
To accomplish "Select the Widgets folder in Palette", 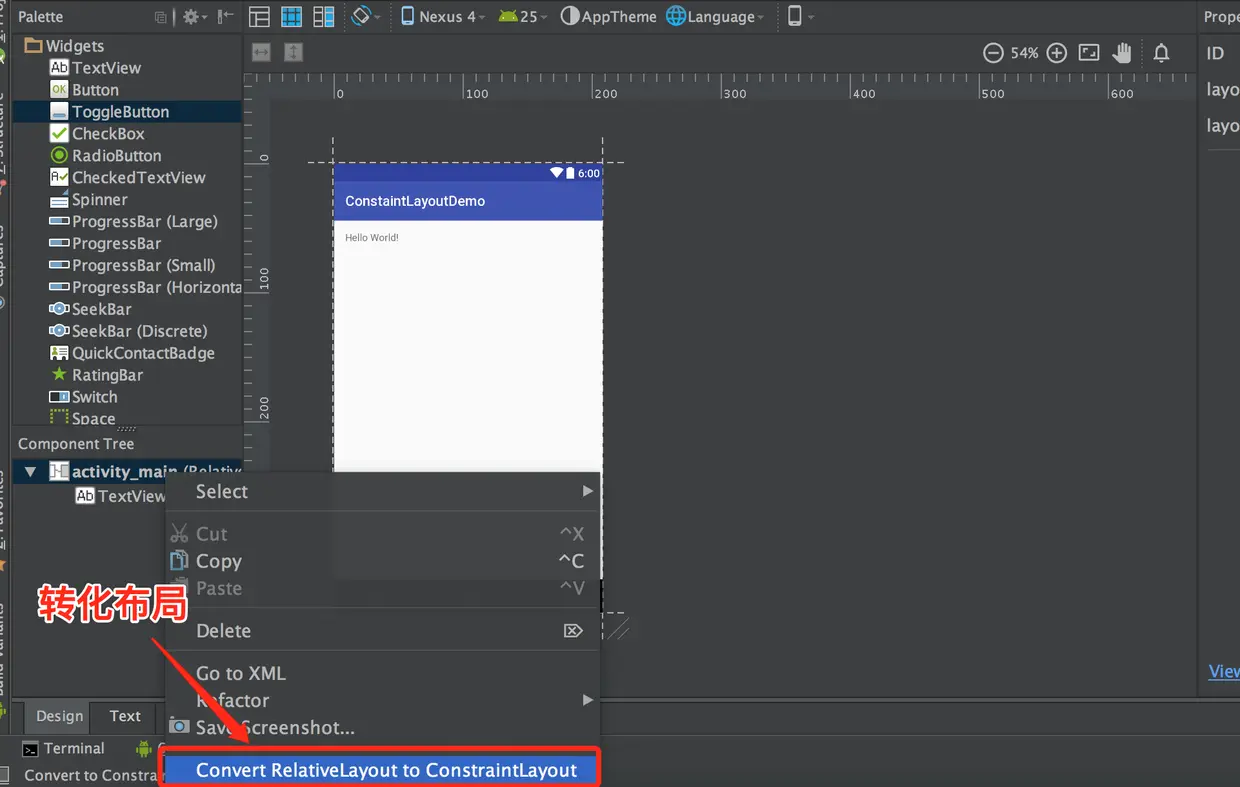I will tap(64, 46).
